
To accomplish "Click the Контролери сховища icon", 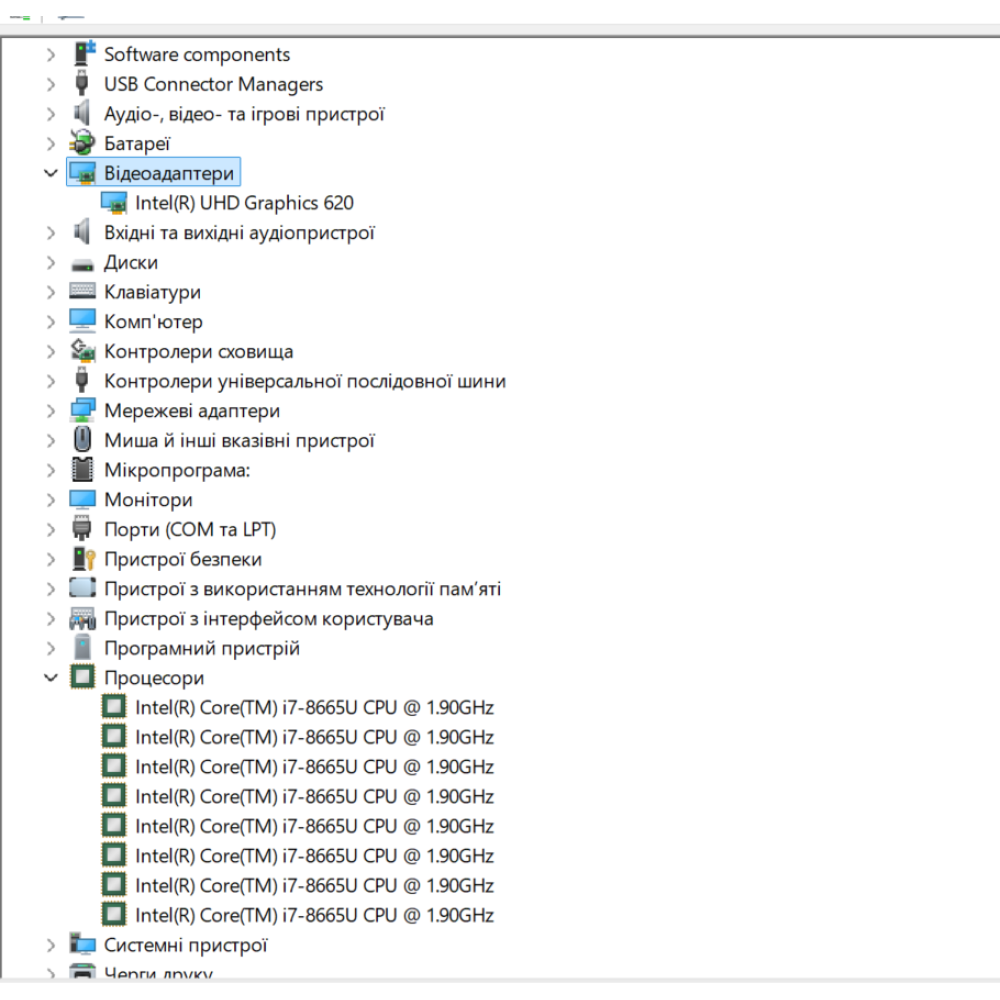I will pyautogui.click(x=82, y=352).
